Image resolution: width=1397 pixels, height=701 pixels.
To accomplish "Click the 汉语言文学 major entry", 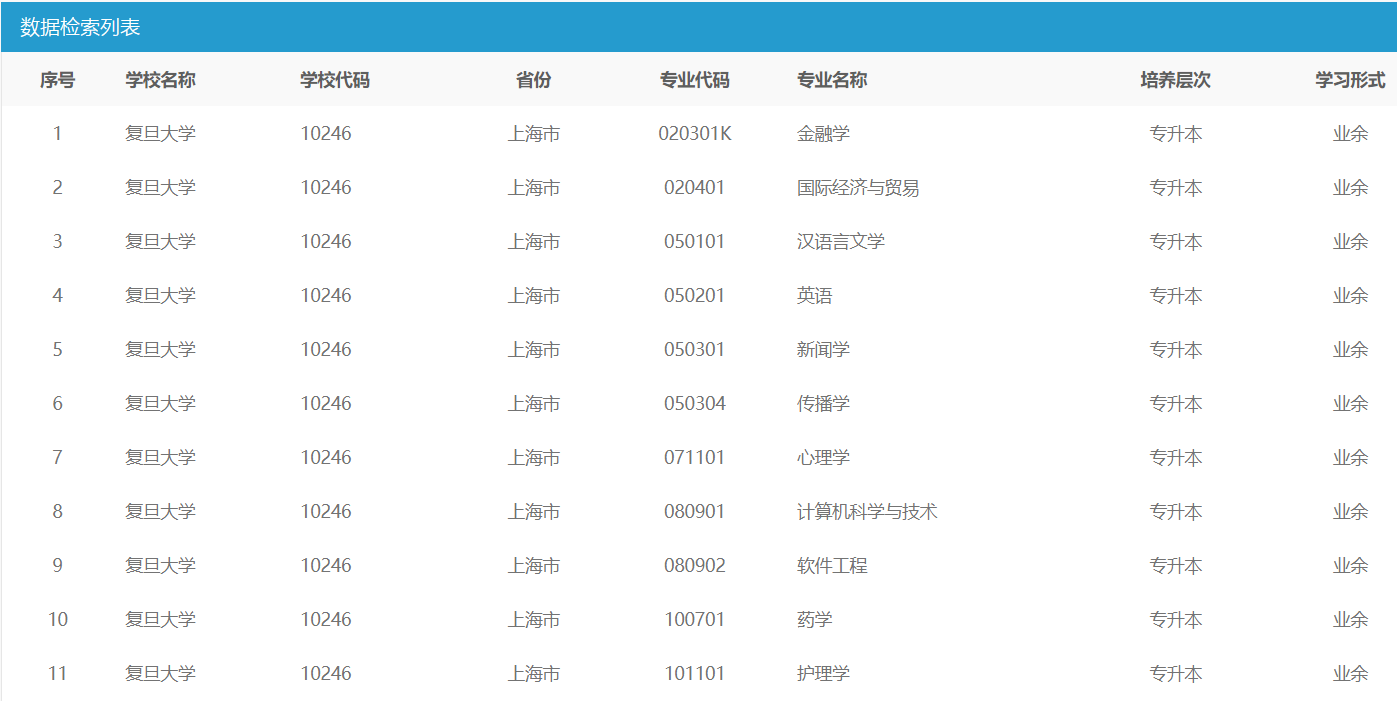I will pos(840,241).
